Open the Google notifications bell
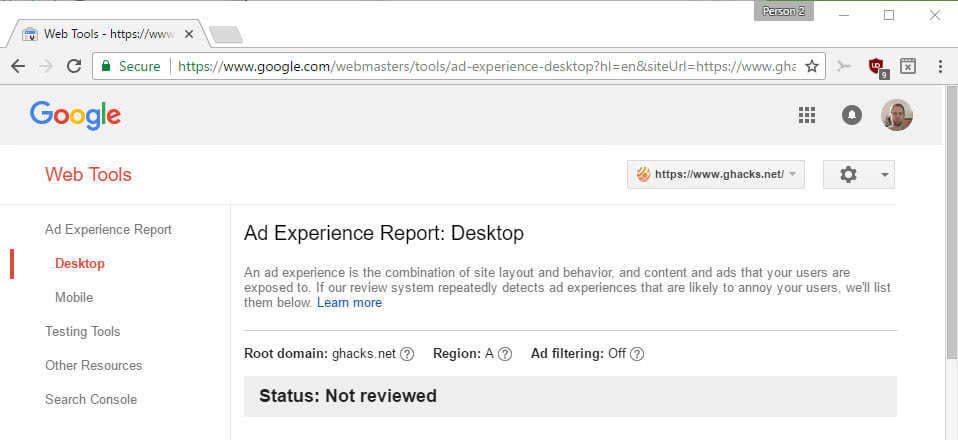Screen dimensions: 958x440 click(x=852, y=115)
